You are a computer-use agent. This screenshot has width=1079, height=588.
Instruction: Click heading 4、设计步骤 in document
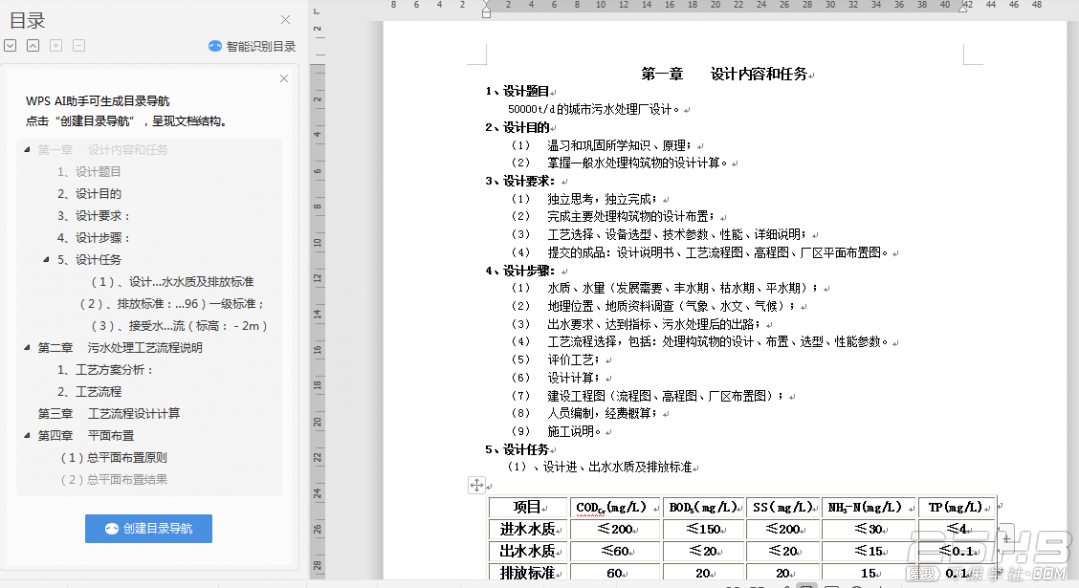click(x=520, y=271)
